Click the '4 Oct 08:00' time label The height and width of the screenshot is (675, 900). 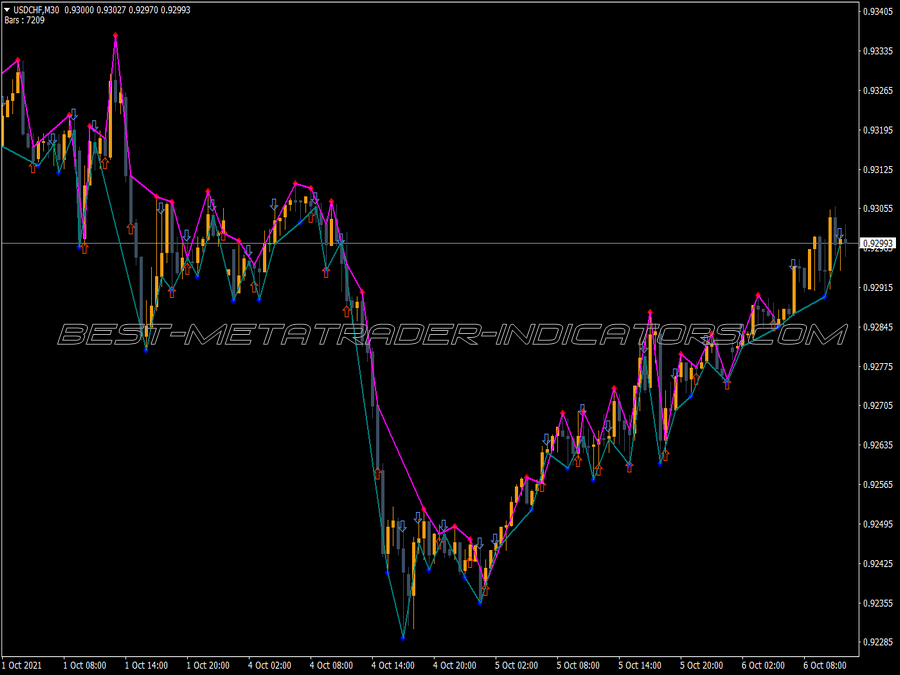click(331, 665)
